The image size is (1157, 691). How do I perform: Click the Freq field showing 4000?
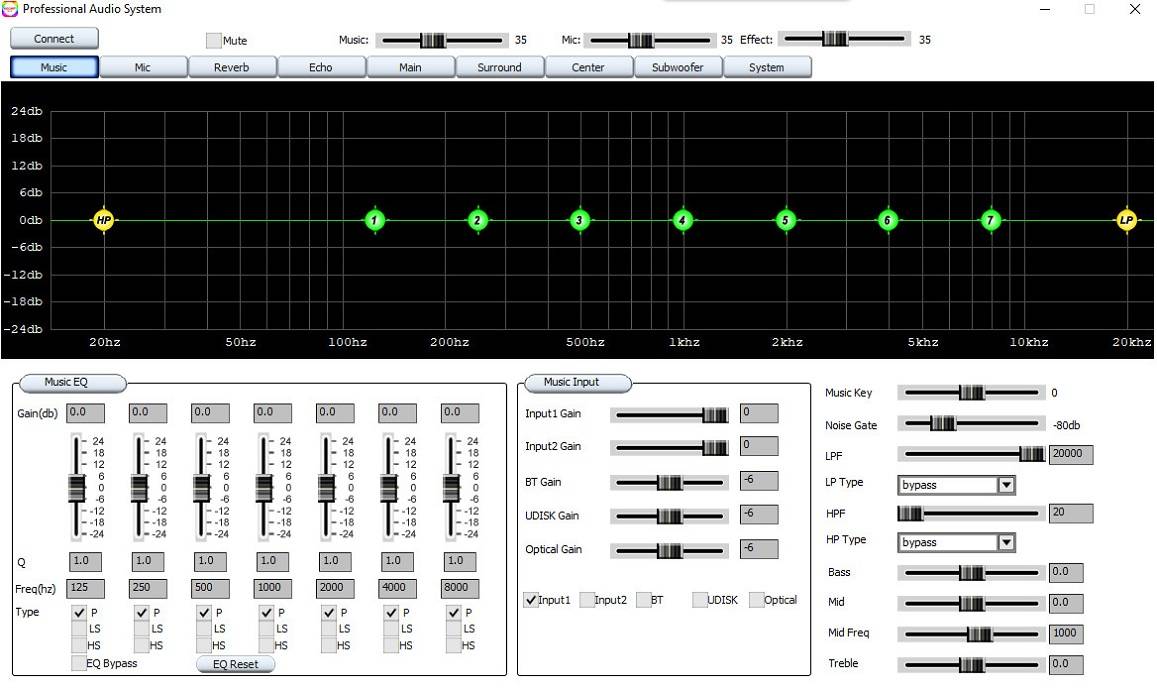tap(398, 588)
